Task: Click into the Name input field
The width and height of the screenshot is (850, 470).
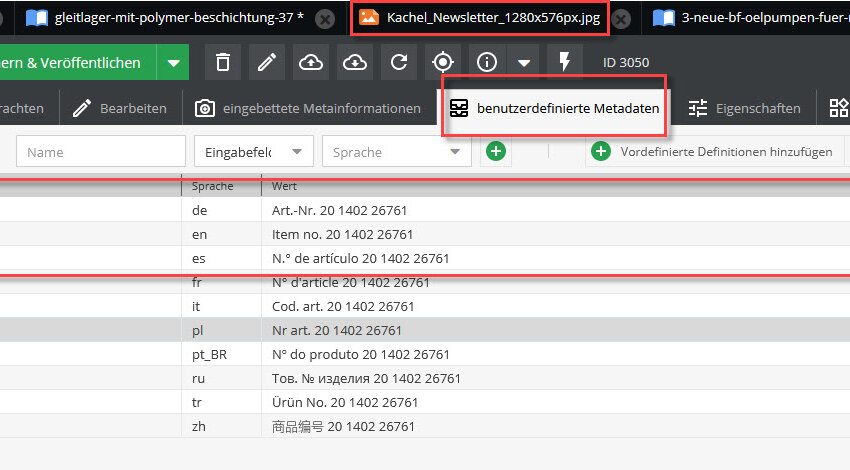Action: [101, 152]
